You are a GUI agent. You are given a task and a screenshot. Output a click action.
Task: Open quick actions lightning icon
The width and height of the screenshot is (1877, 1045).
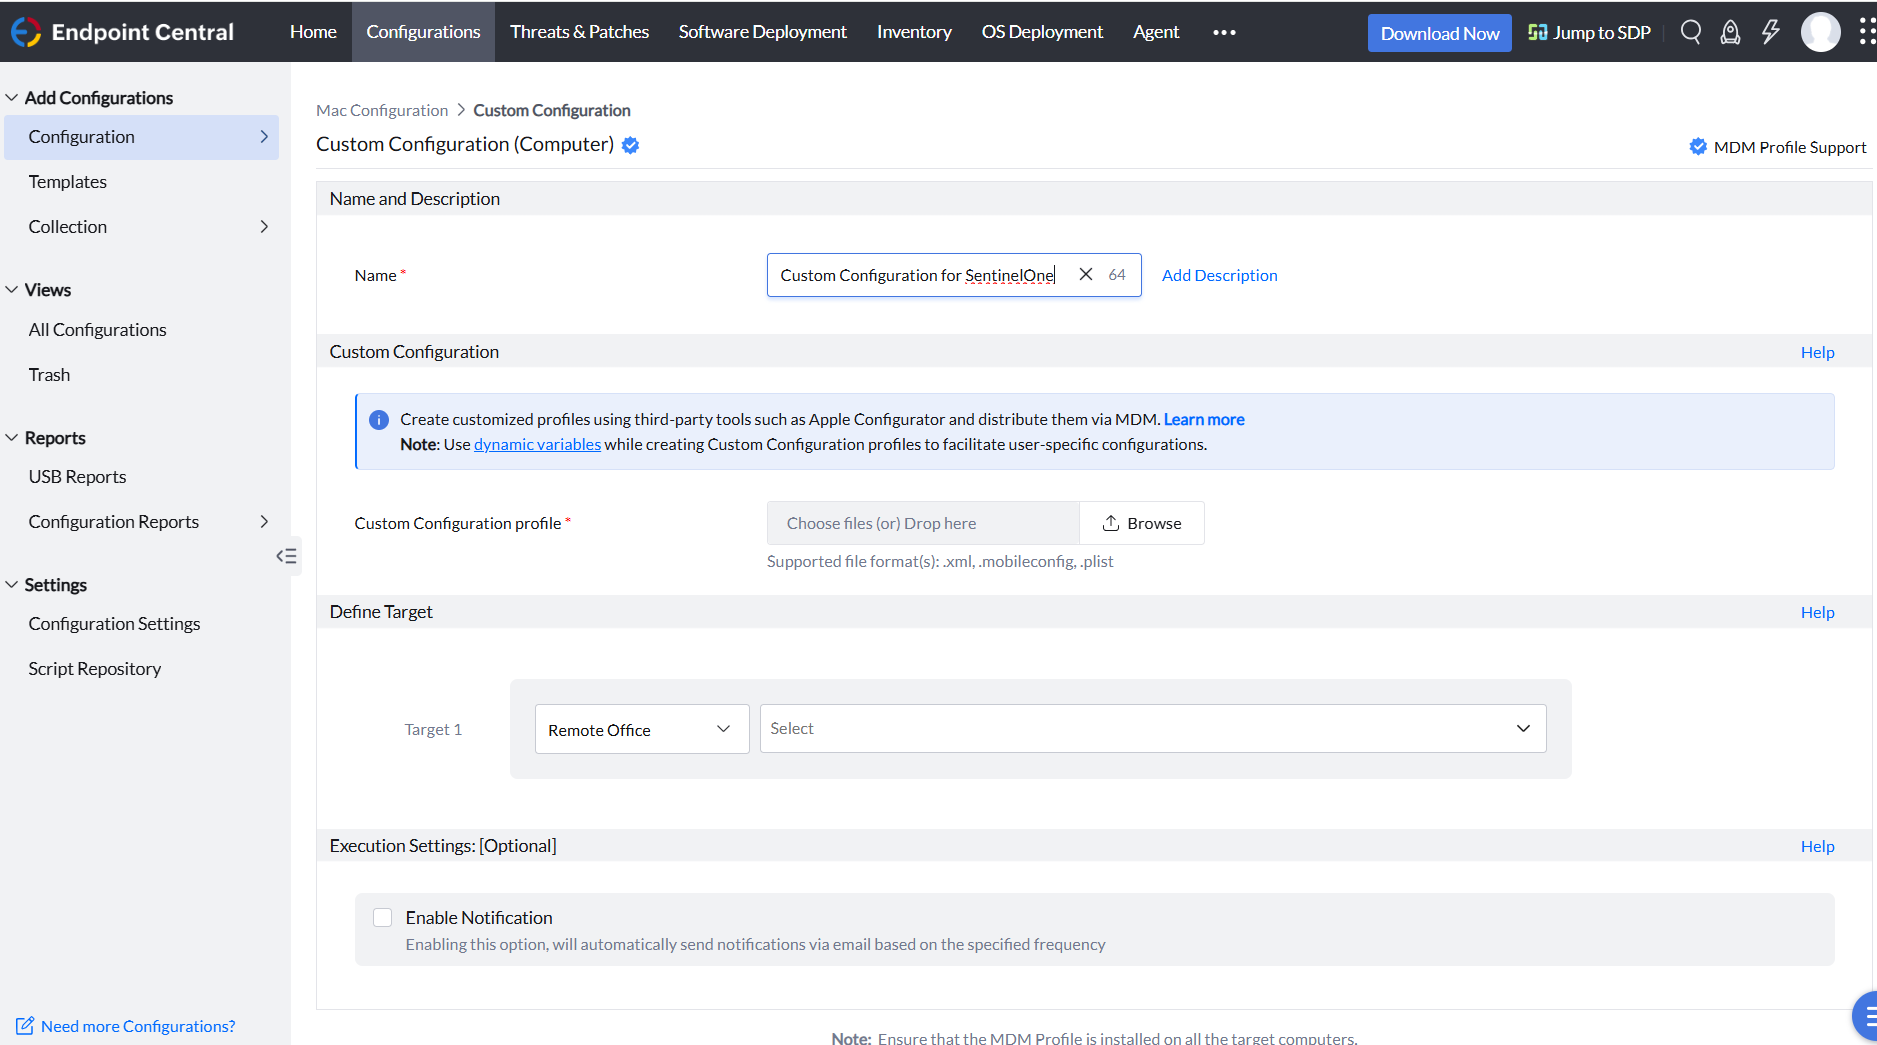[1770, 31]
